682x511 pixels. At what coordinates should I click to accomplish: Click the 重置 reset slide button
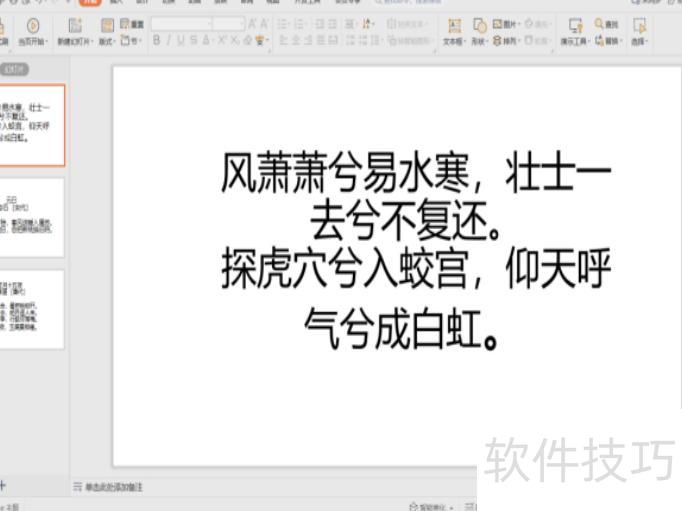(132, 24)
